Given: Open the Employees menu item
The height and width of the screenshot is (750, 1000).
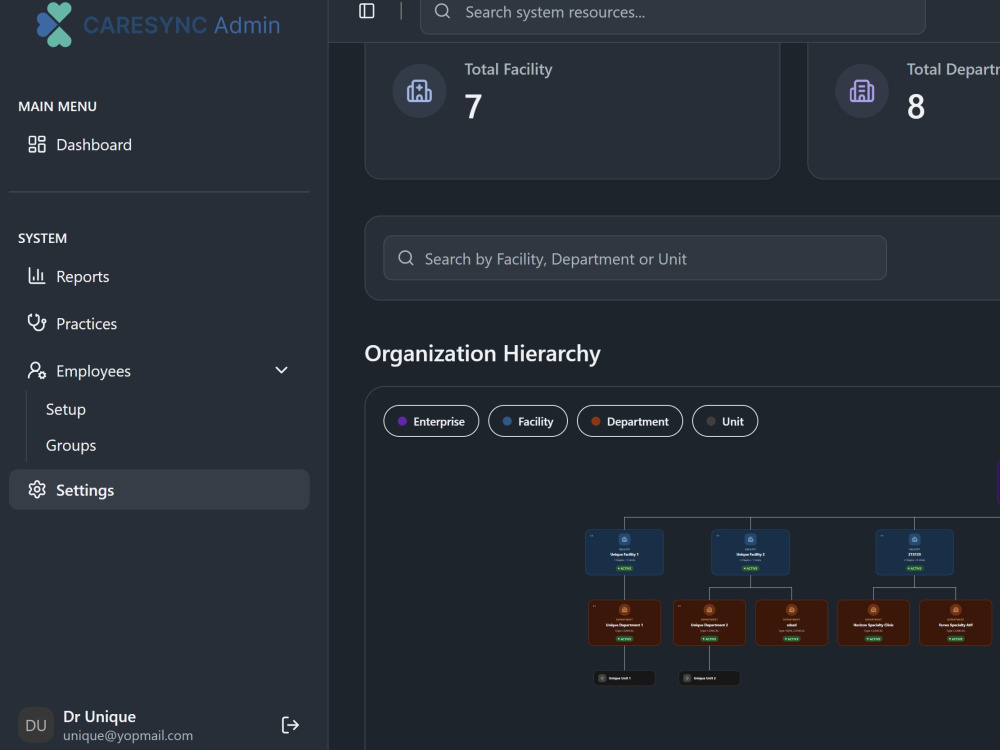Looking at the screenshot, I should [159, 371].
